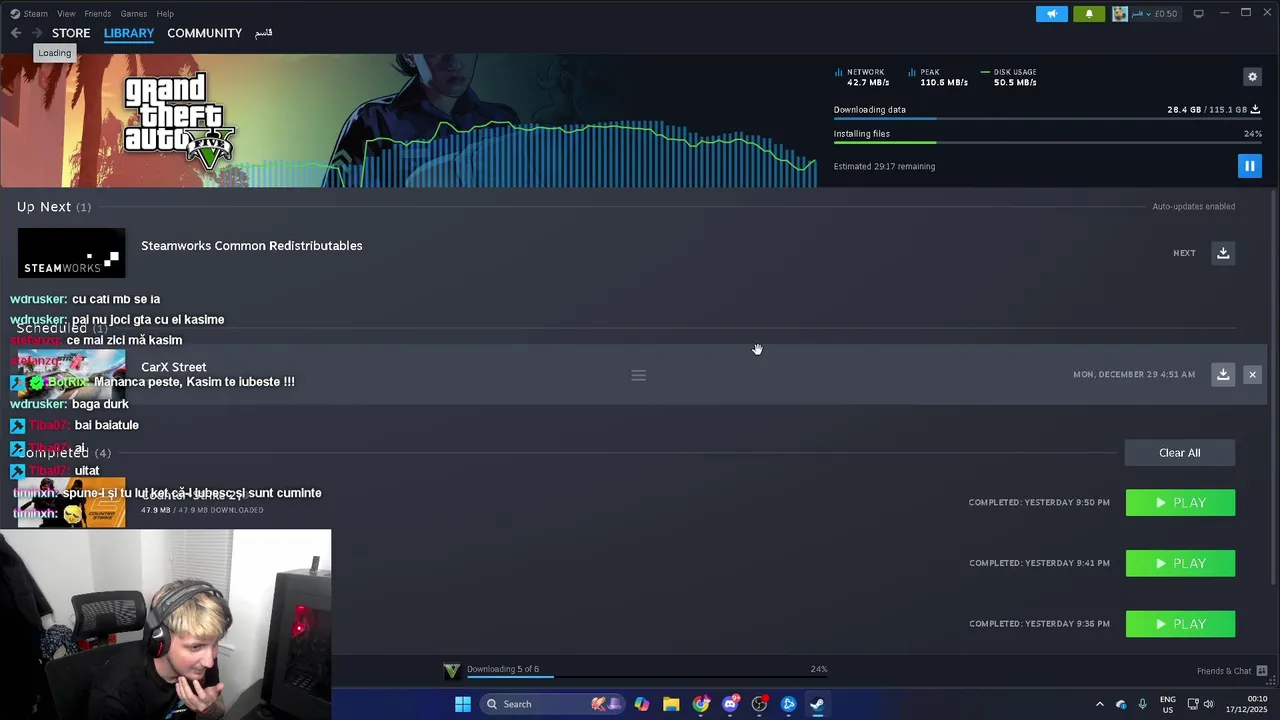Click the GTA V icon in the status bar
Screen dimensions: 1280x720
click(x=452, y=670)
